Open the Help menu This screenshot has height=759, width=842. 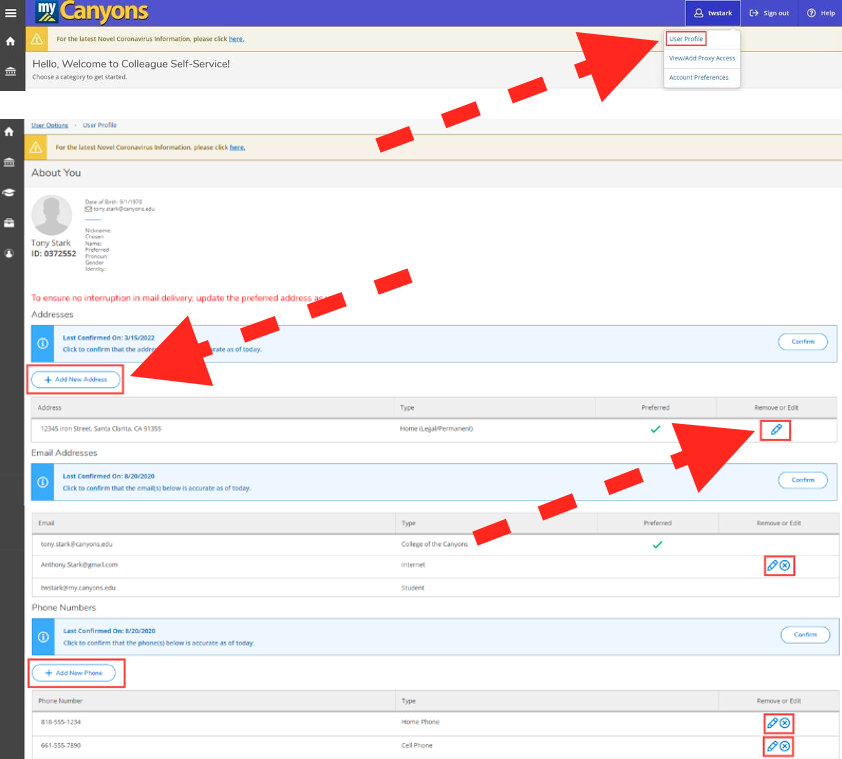[821, 13]
